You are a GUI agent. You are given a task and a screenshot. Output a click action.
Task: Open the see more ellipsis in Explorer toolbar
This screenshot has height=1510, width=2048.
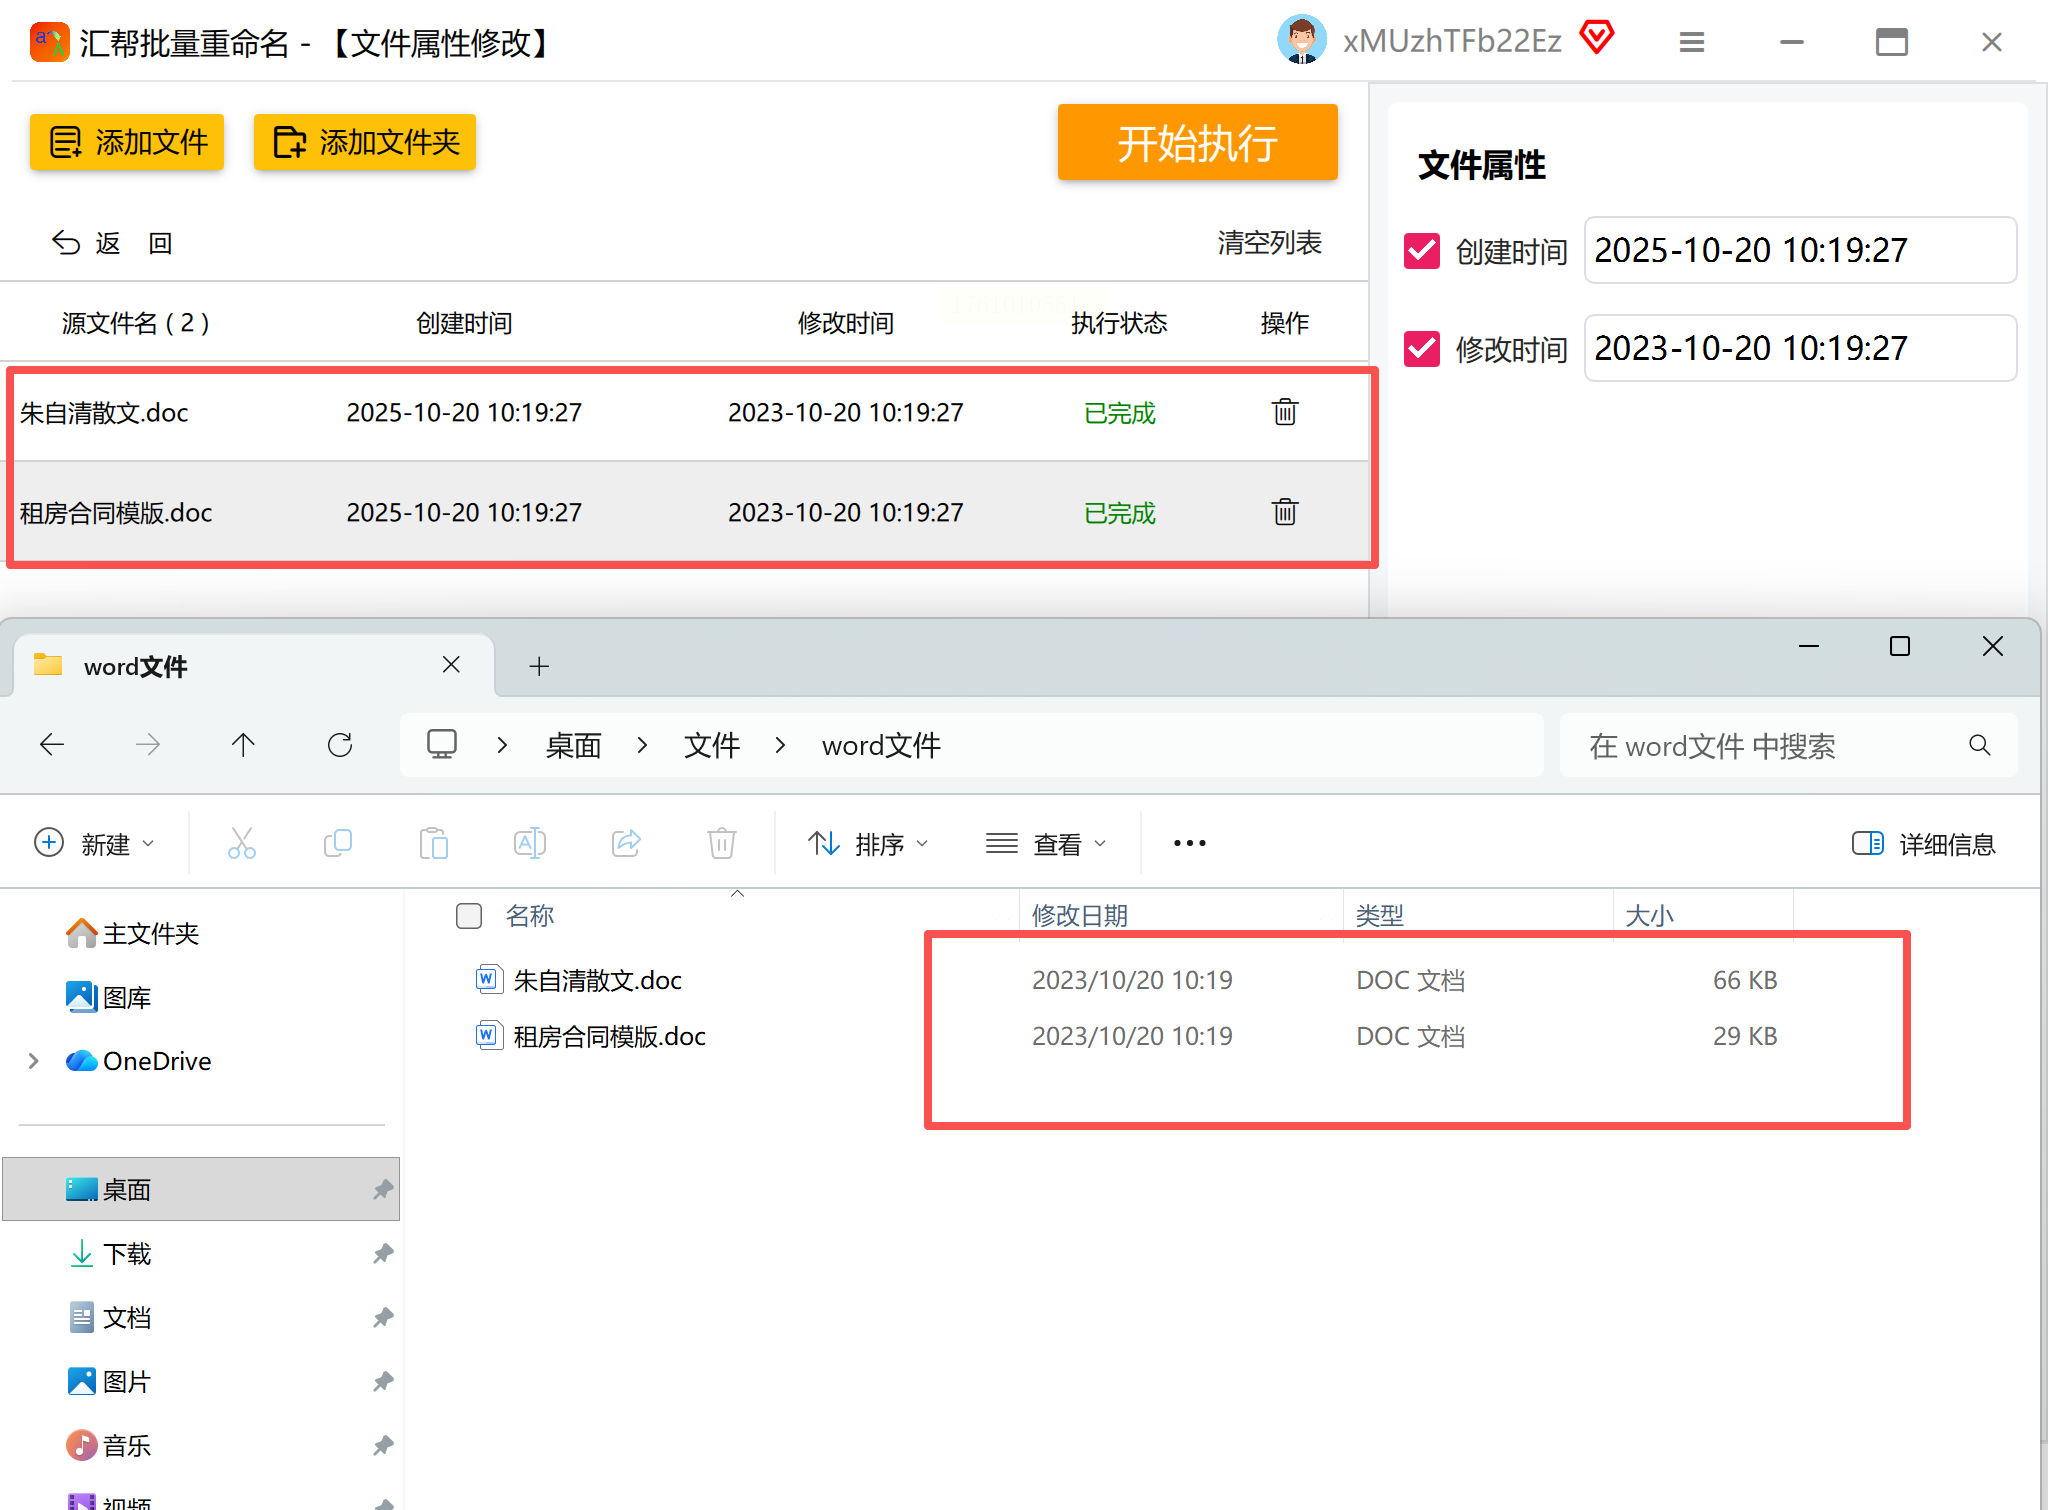pyautogui.click(x=1189, y=844)
